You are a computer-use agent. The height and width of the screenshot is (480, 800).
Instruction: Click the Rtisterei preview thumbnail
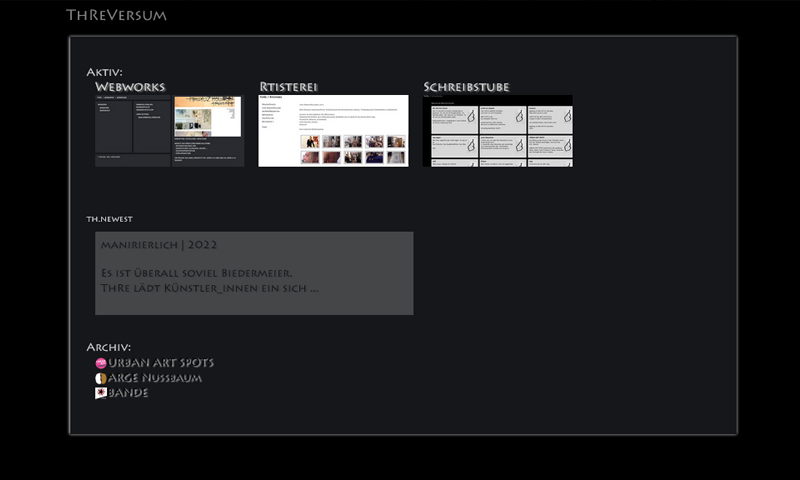tap(334, 131)
